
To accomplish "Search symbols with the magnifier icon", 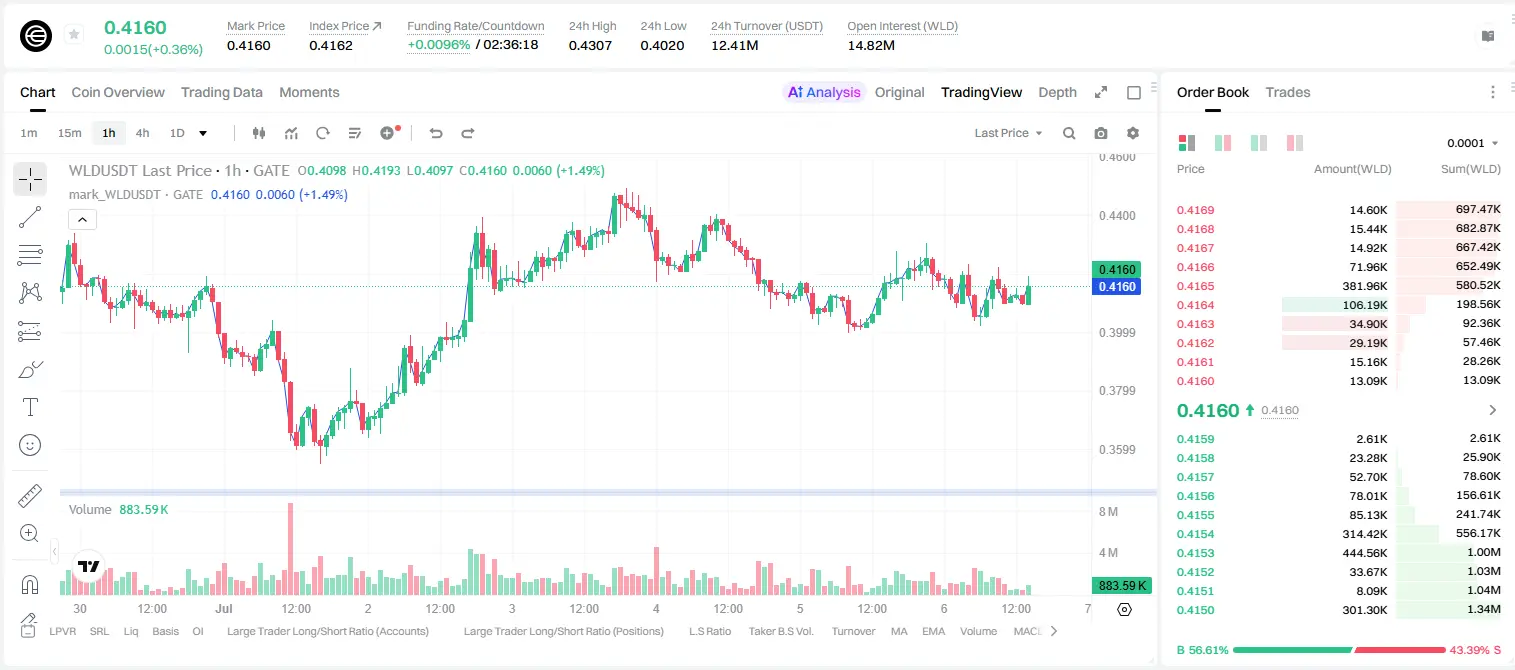I will (1069, 133).
